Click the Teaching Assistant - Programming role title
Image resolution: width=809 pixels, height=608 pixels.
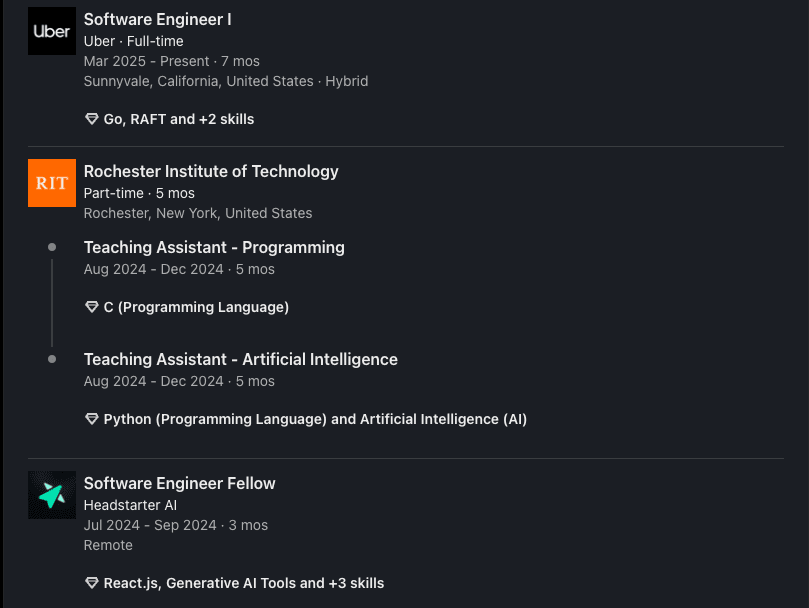pyautogui.click(x=214, y=247)
